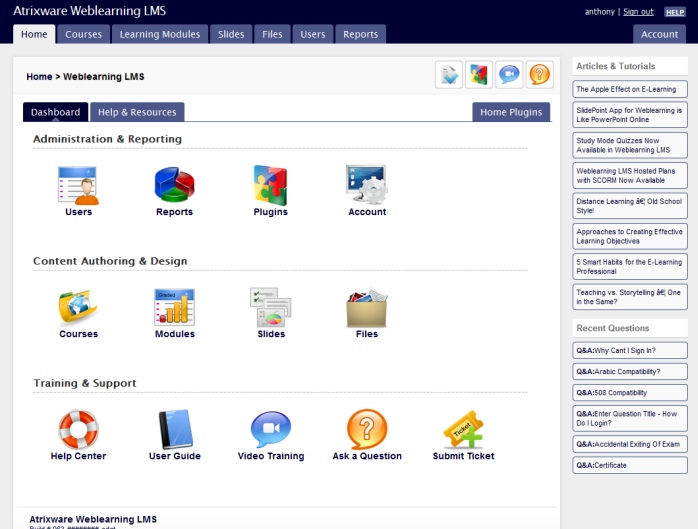The width and height of the screenshot is (698, 529).
Task: Click the Plugins label under Administration
Action: pos(271,212)
